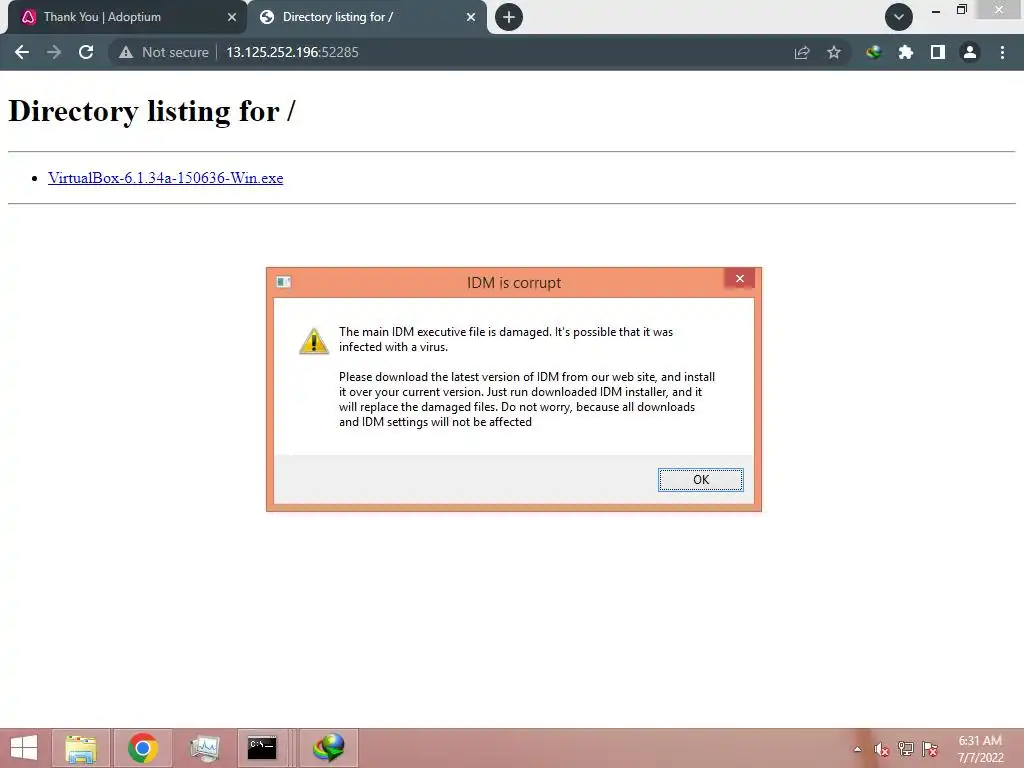Open a new browser tab

coord(509,17)
